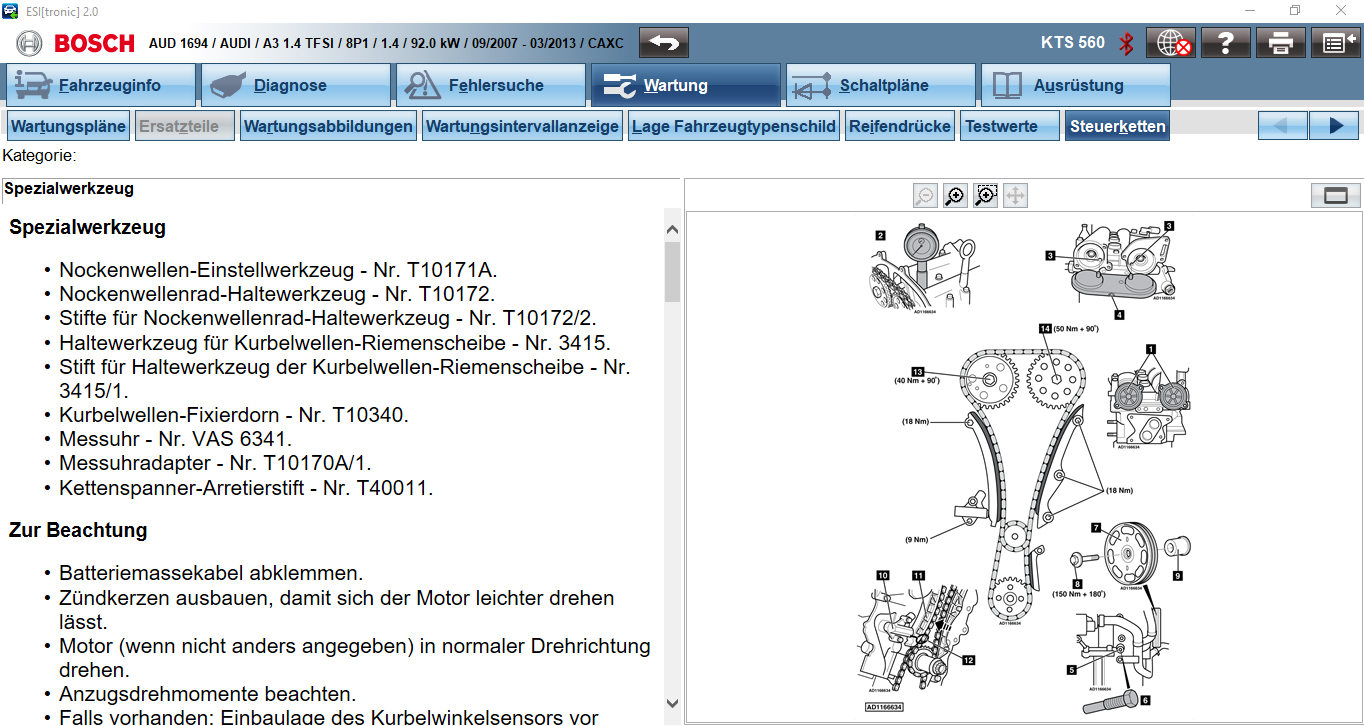Screen dimensions: 1364x726
Task: Go to the Schaltpläne tab
Action: [x=880, y=86]
